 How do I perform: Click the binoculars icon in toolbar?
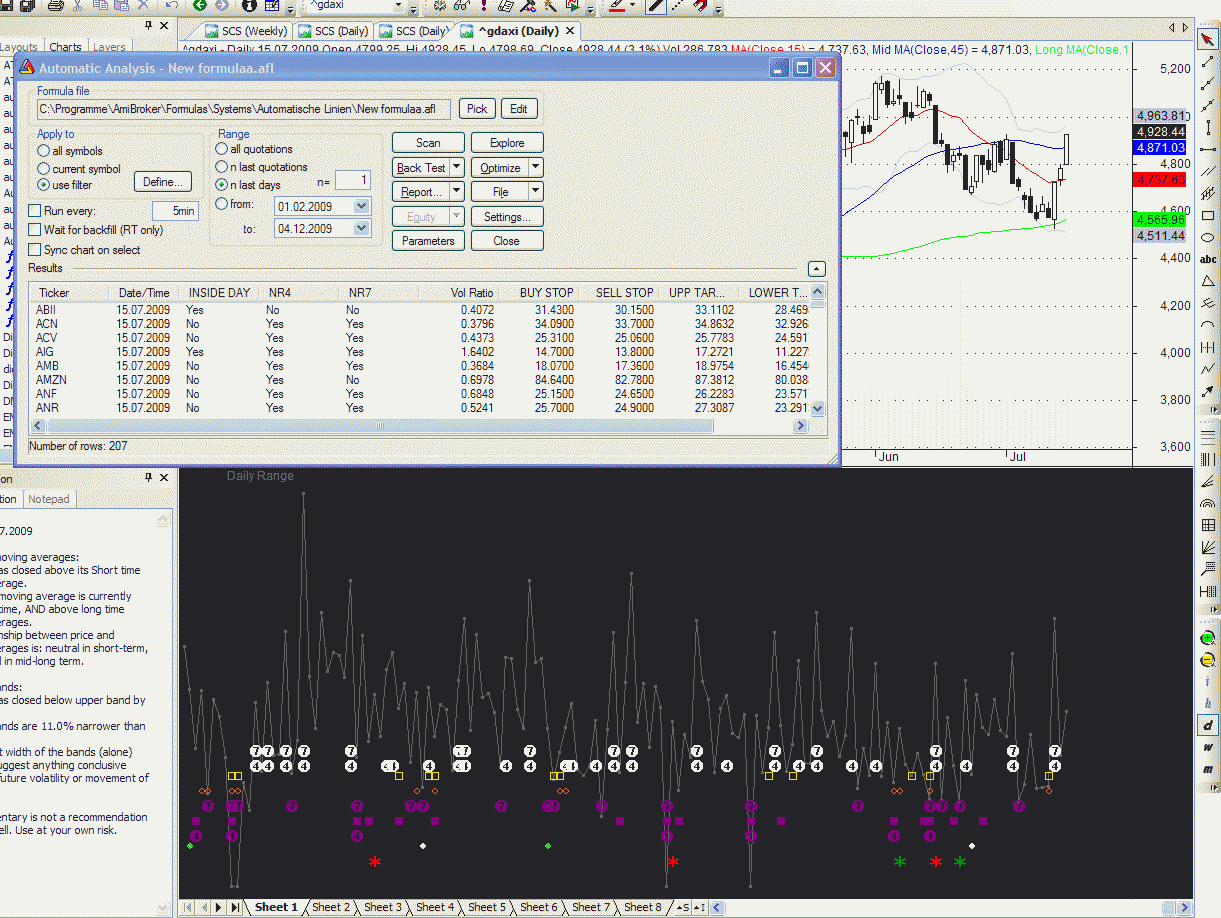[464, 6]
